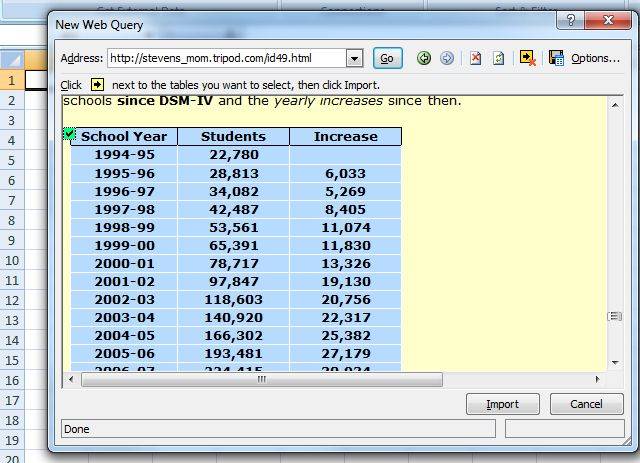Select Excel row header 18

point(12,421)
